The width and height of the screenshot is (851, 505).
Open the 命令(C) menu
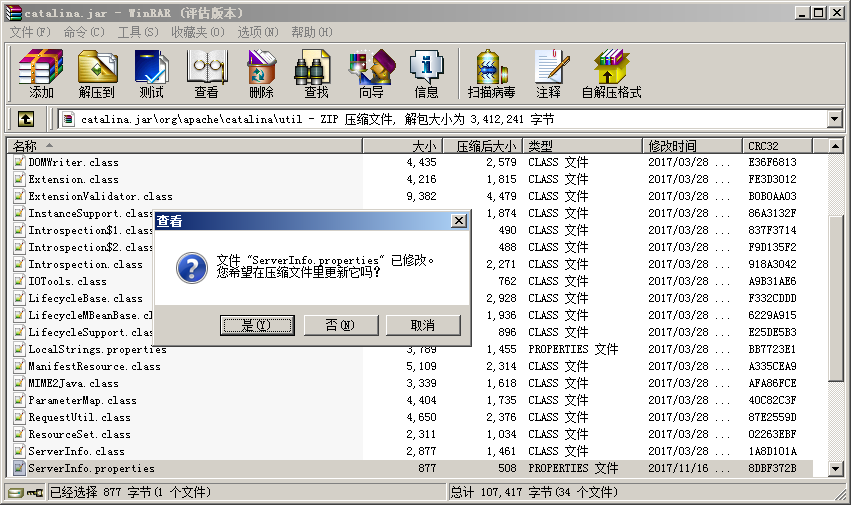click(84, 32)
